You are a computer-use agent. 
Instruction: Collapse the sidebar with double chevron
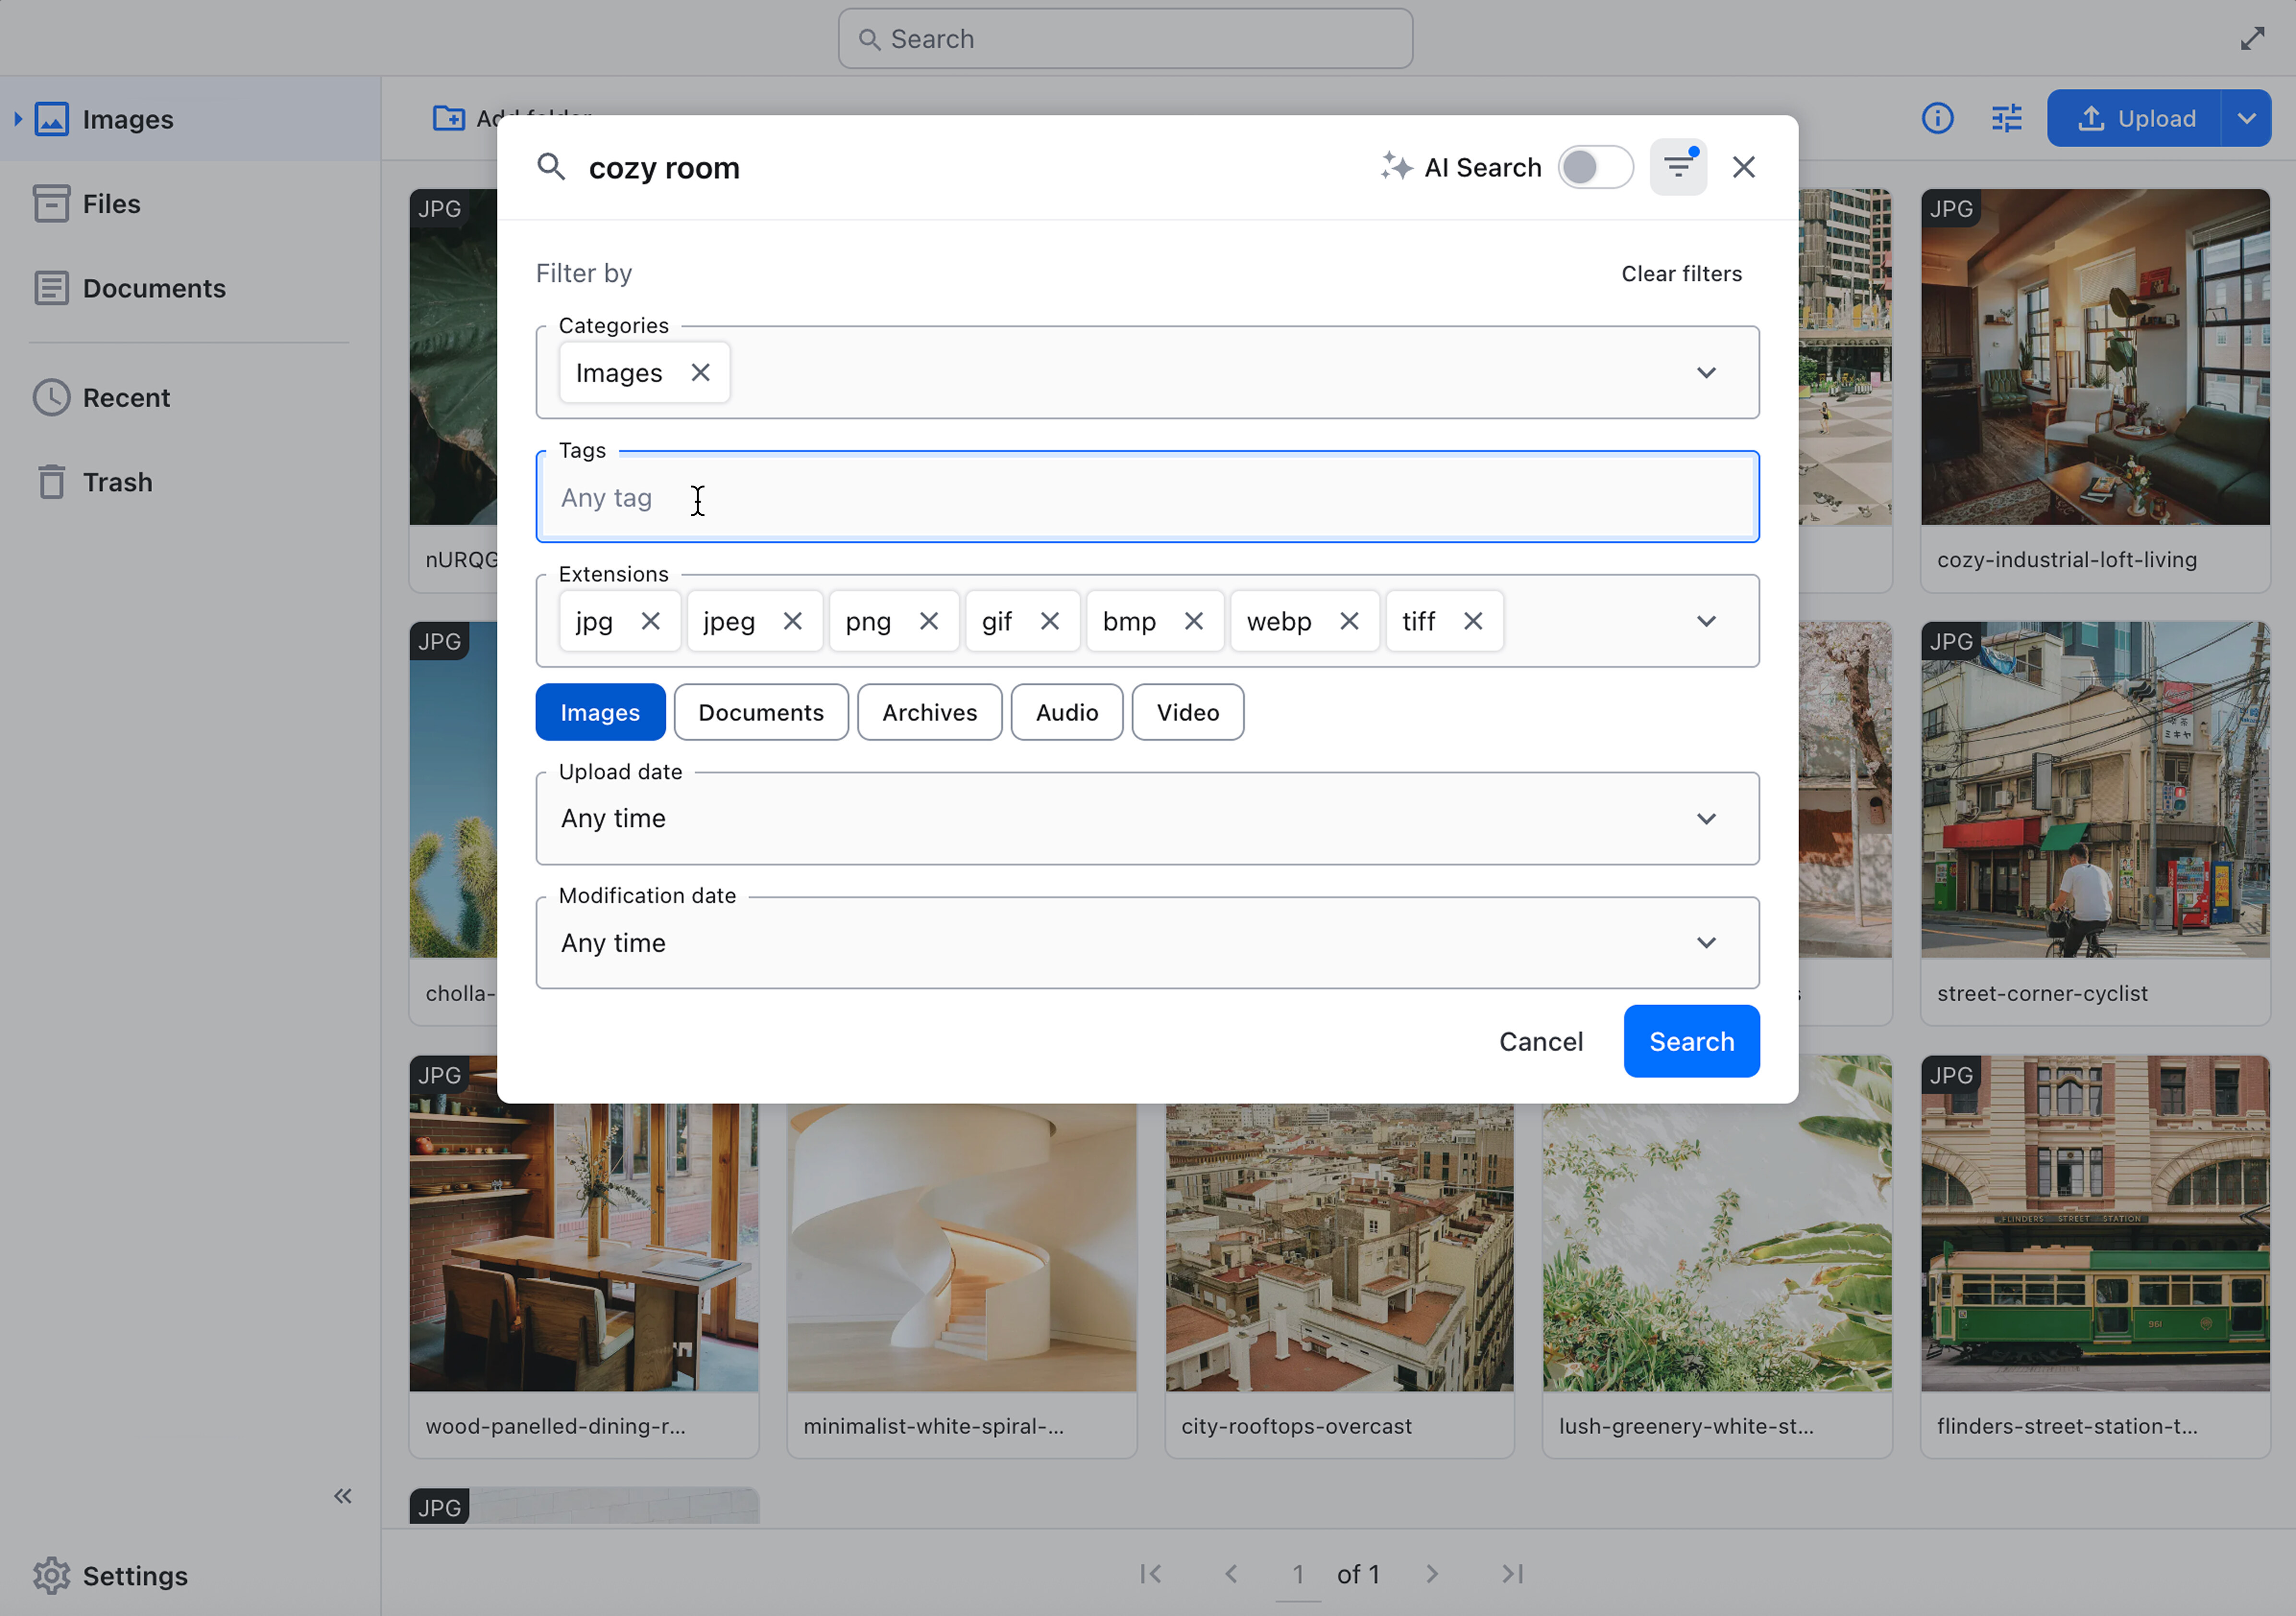343,1495
